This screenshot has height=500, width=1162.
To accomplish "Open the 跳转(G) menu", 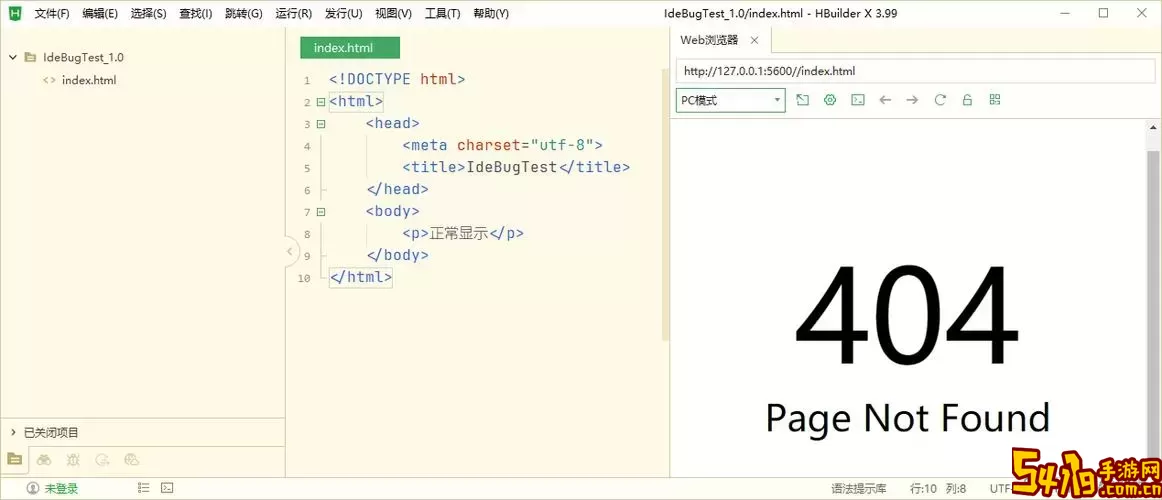I will coord(244,13).
